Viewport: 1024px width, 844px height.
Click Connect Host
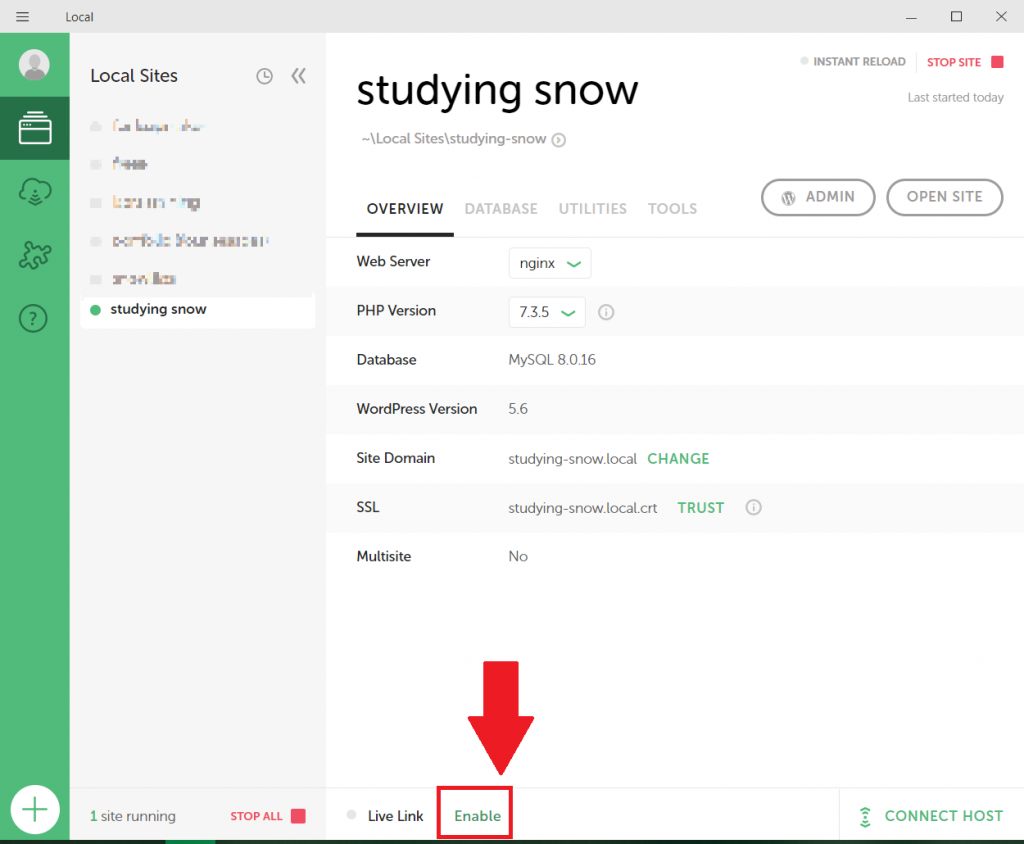944,816
